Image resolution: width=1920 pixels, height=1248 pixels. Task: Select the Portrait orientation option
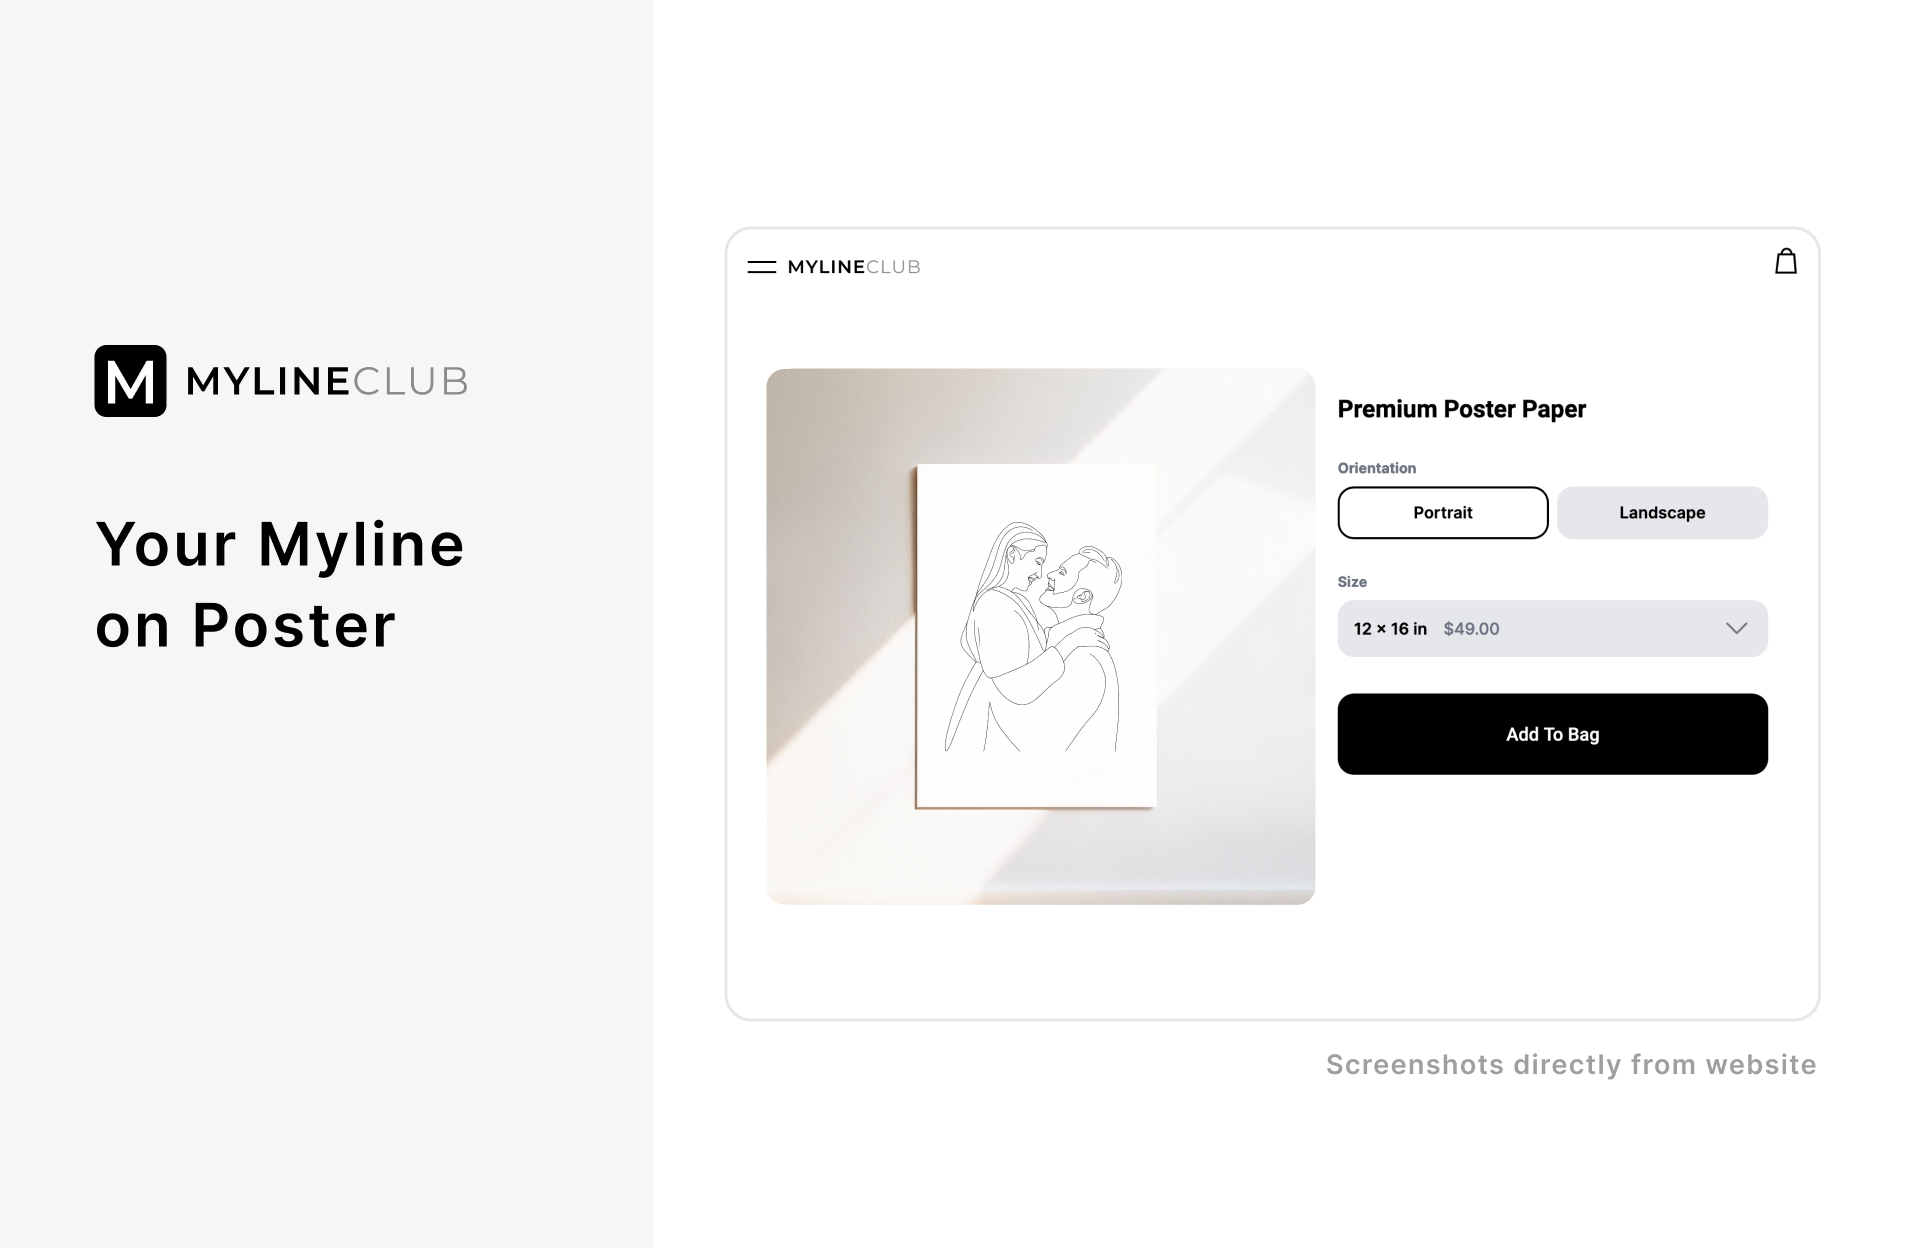click(1443, 513)
